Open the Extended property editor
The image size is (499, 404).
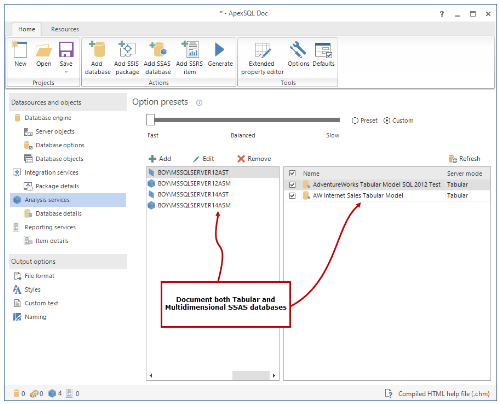[262, 50]
